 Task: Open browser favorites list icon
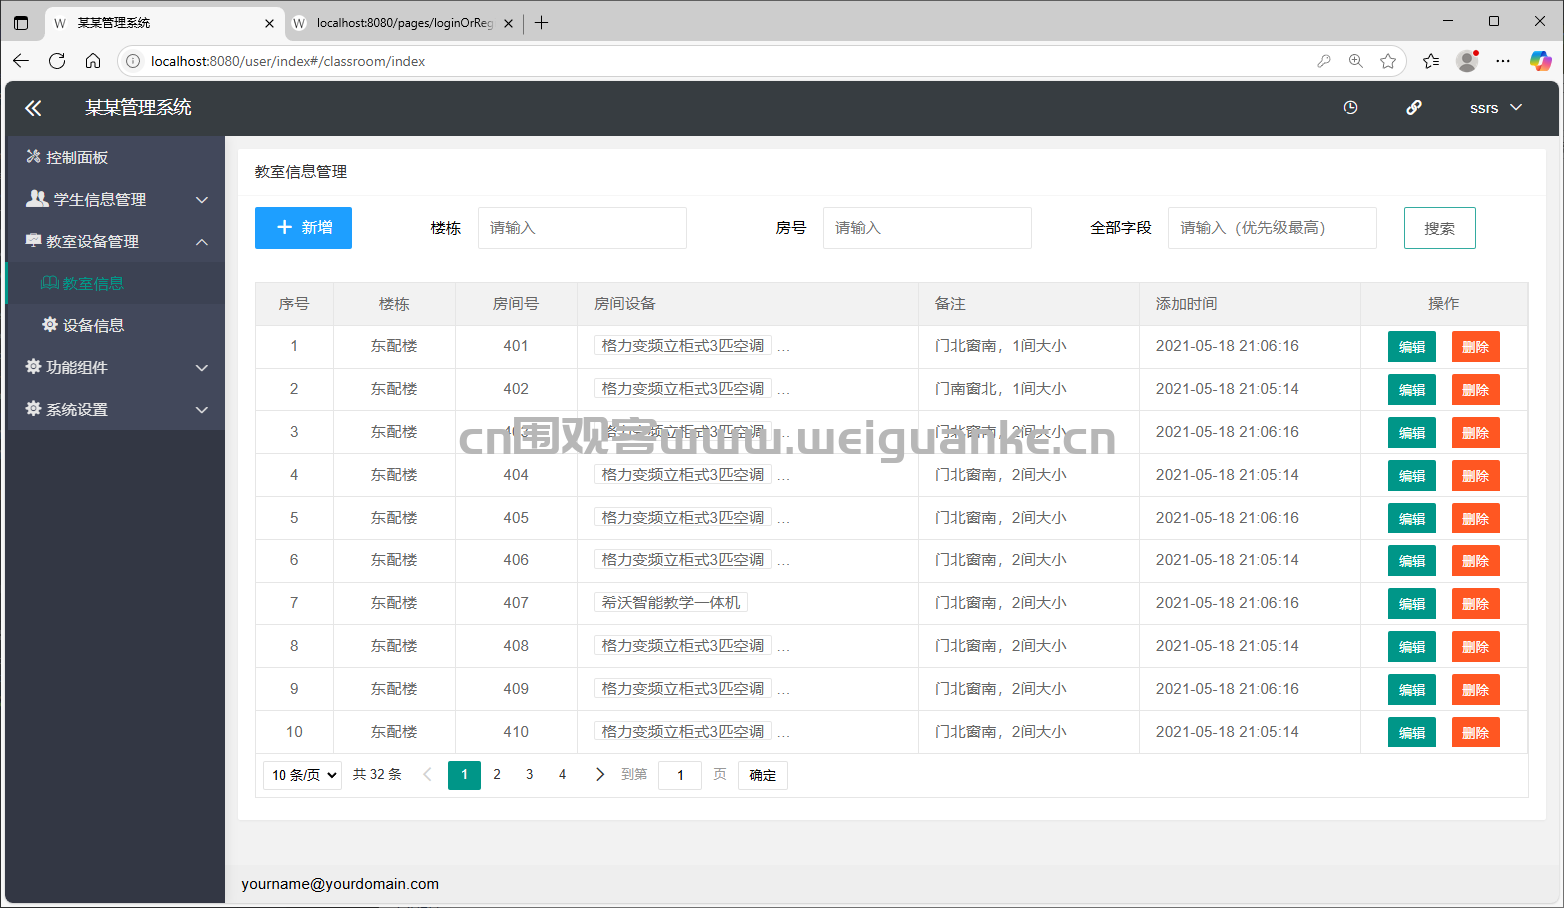point(1431,61)
